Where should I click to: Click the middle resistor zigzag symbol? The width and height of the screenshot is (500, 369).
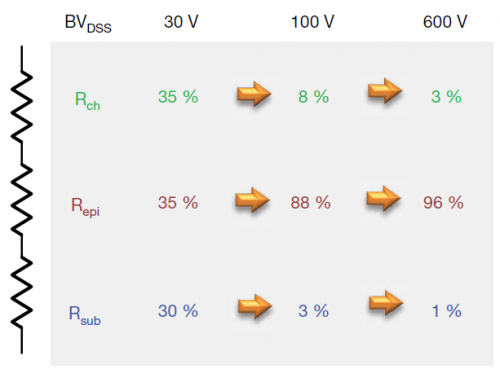22,199
